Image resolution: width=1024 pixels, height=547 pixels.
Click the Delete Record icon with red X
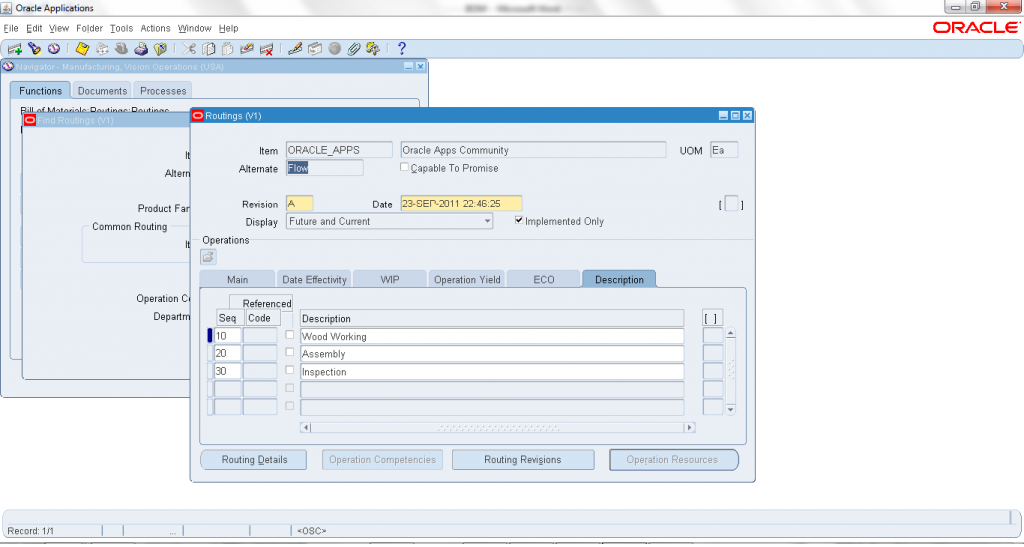(267, 49)
